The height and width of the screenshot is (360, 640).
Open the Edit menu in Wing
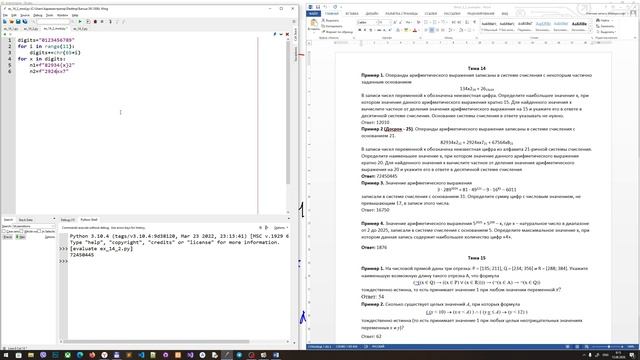13,15
